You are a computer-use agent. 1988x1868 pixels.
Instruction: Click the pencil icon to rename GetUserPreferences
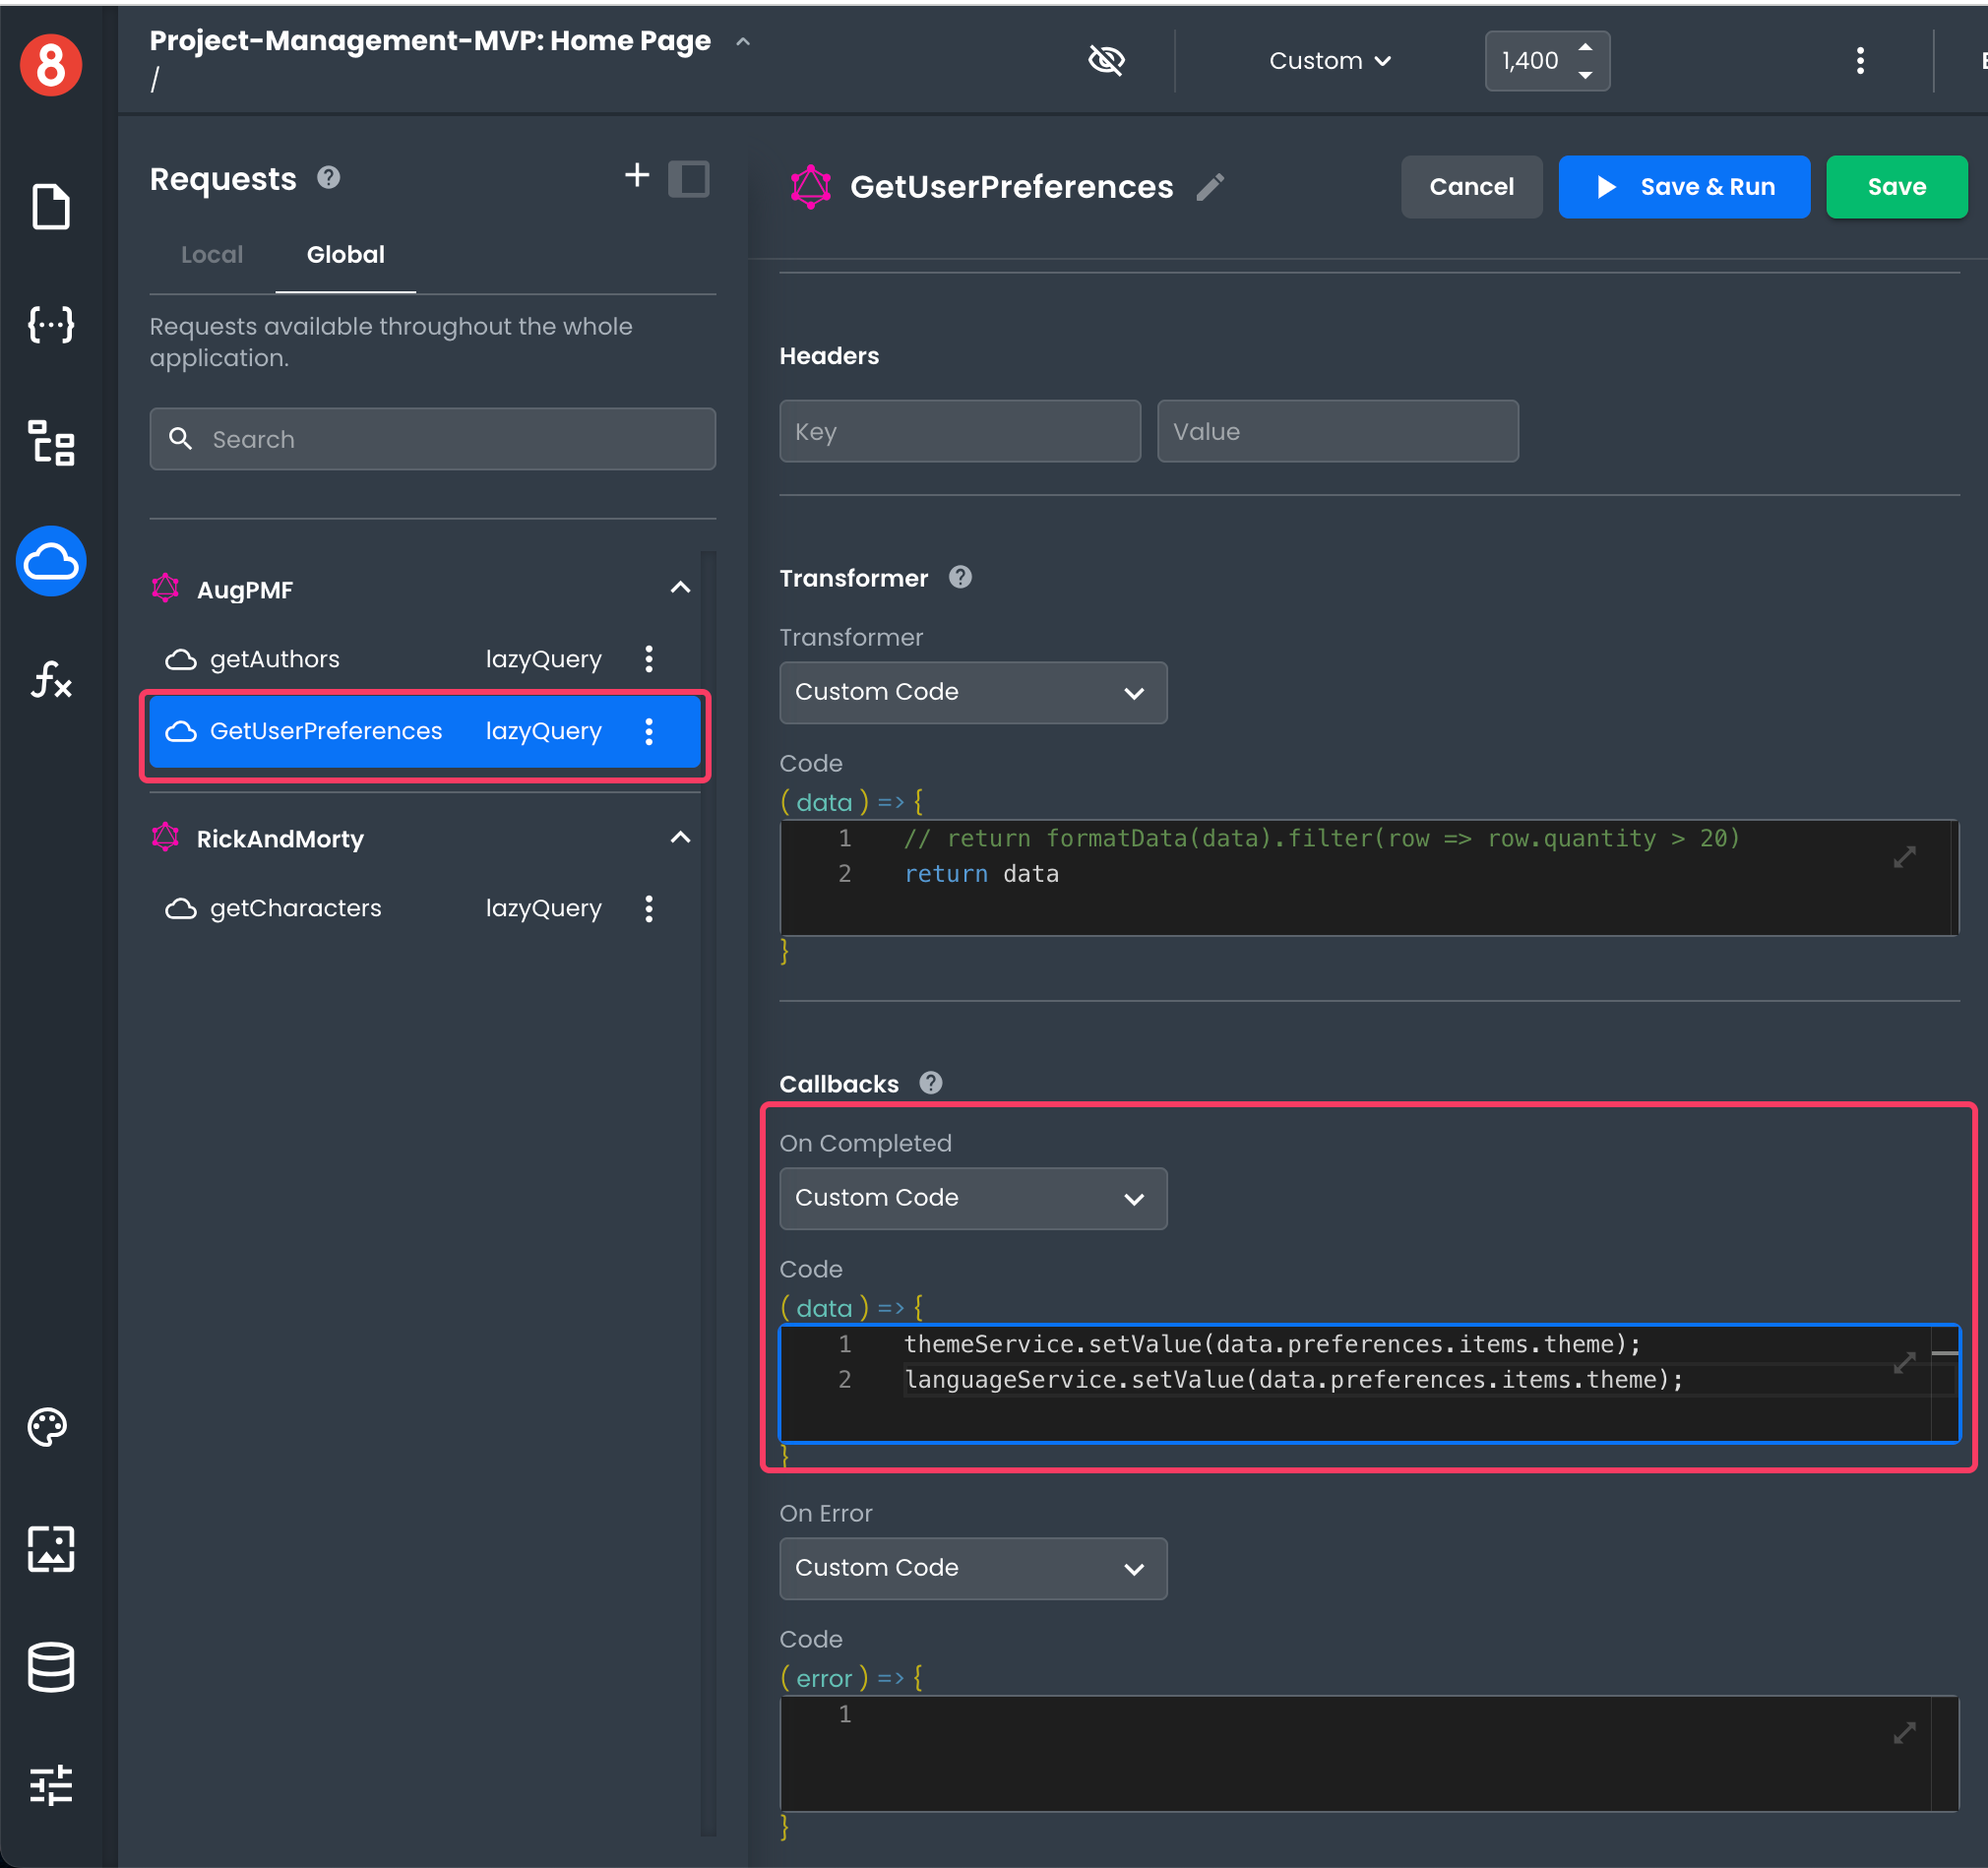pyautogui.click(x=1210, y=187)
